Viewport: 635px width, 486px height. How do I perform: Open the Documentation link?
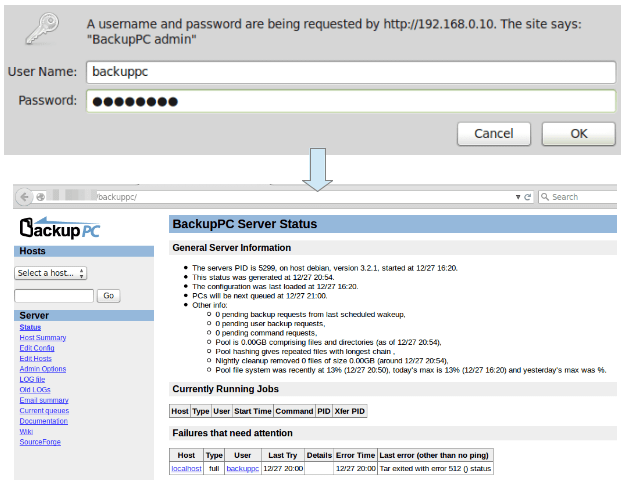(x=44, y=421)
